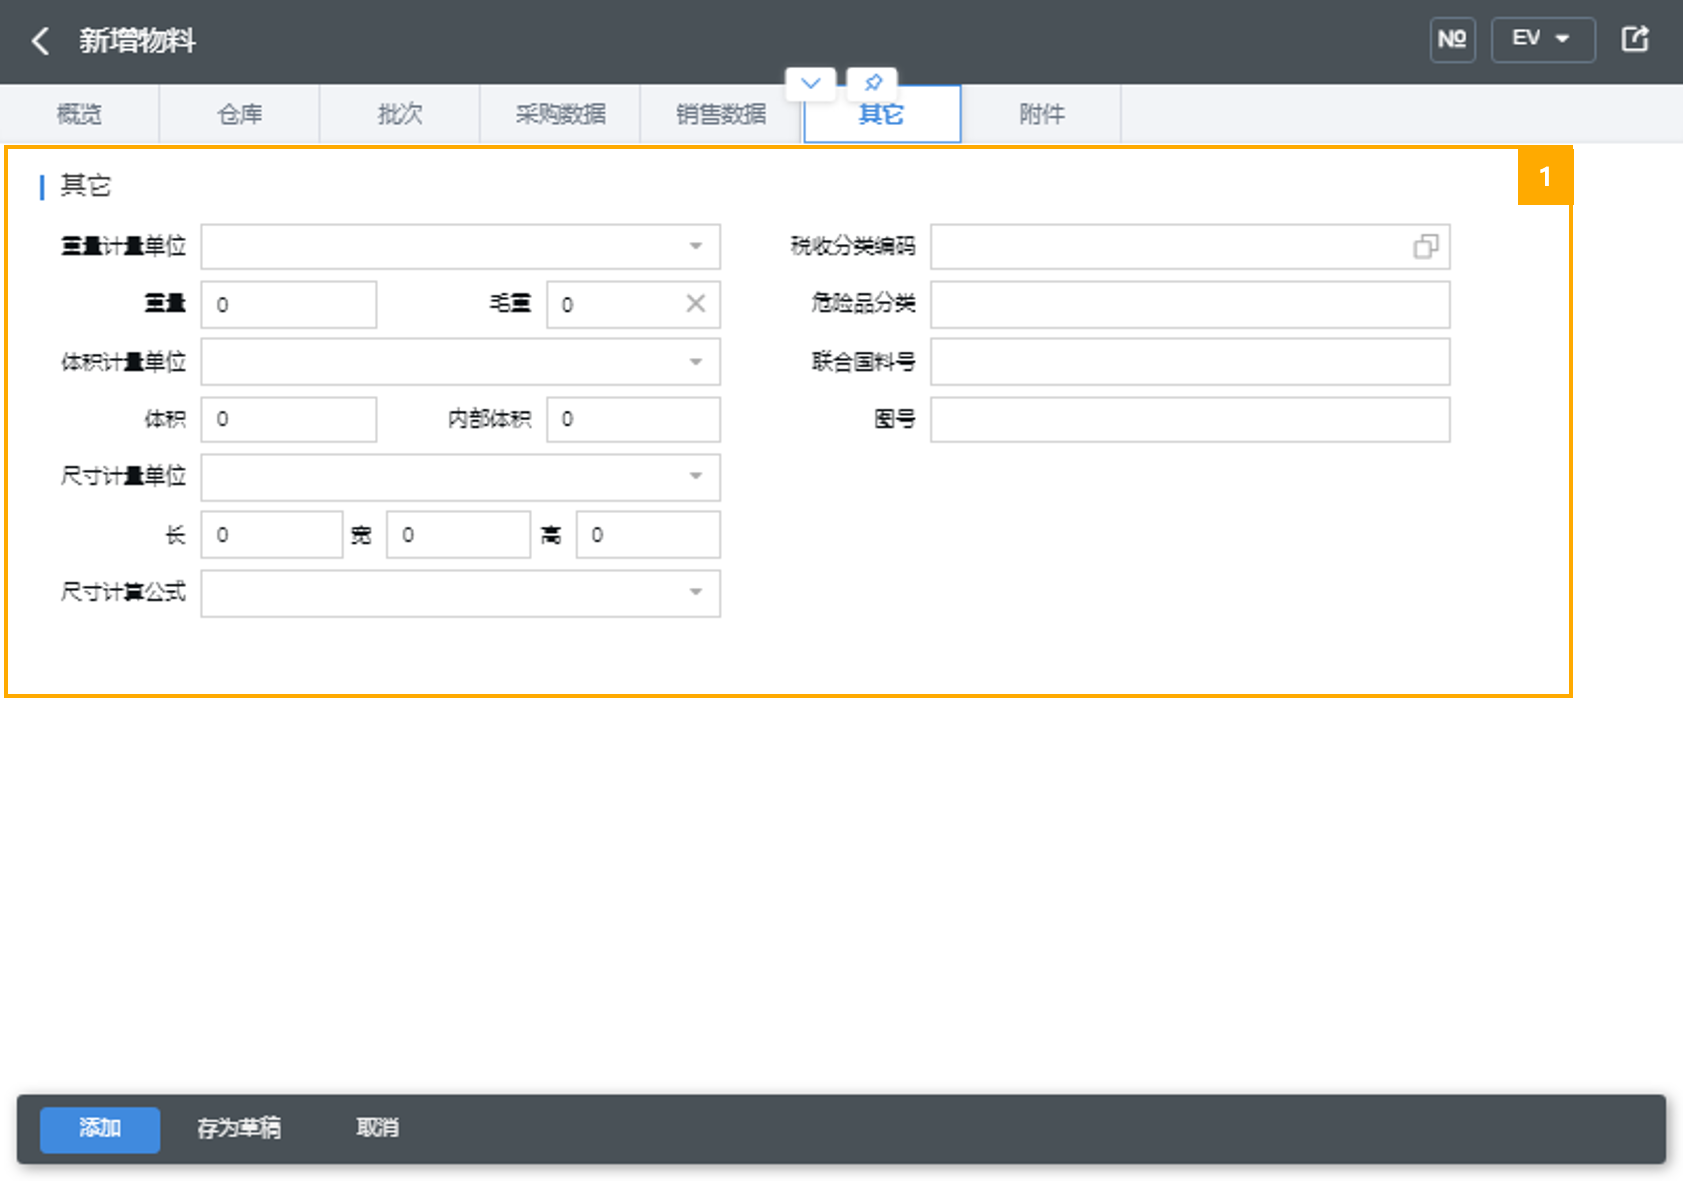
Task: Click the No numbering icon button
Action: (x=1452, y=40)
